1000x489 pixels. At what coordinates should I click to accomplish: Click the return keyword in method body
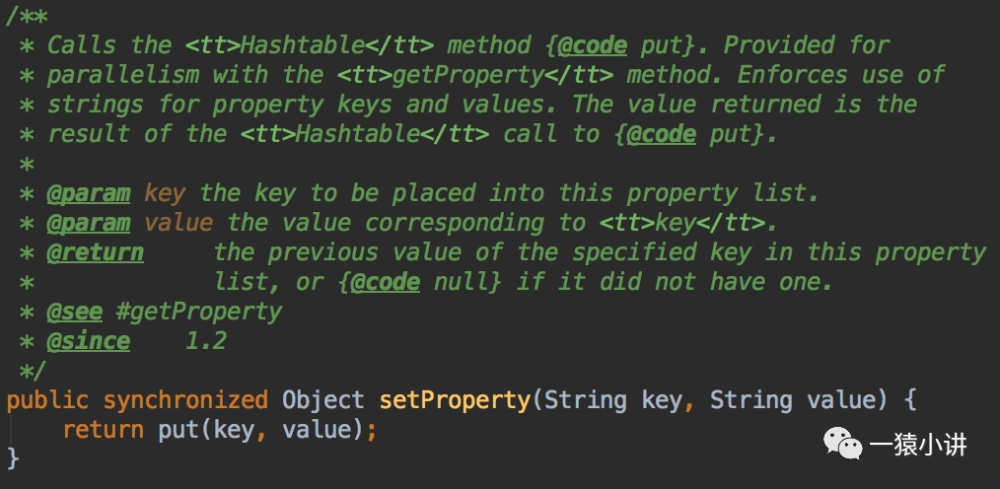pyautogui.click(x=102, y=431)
